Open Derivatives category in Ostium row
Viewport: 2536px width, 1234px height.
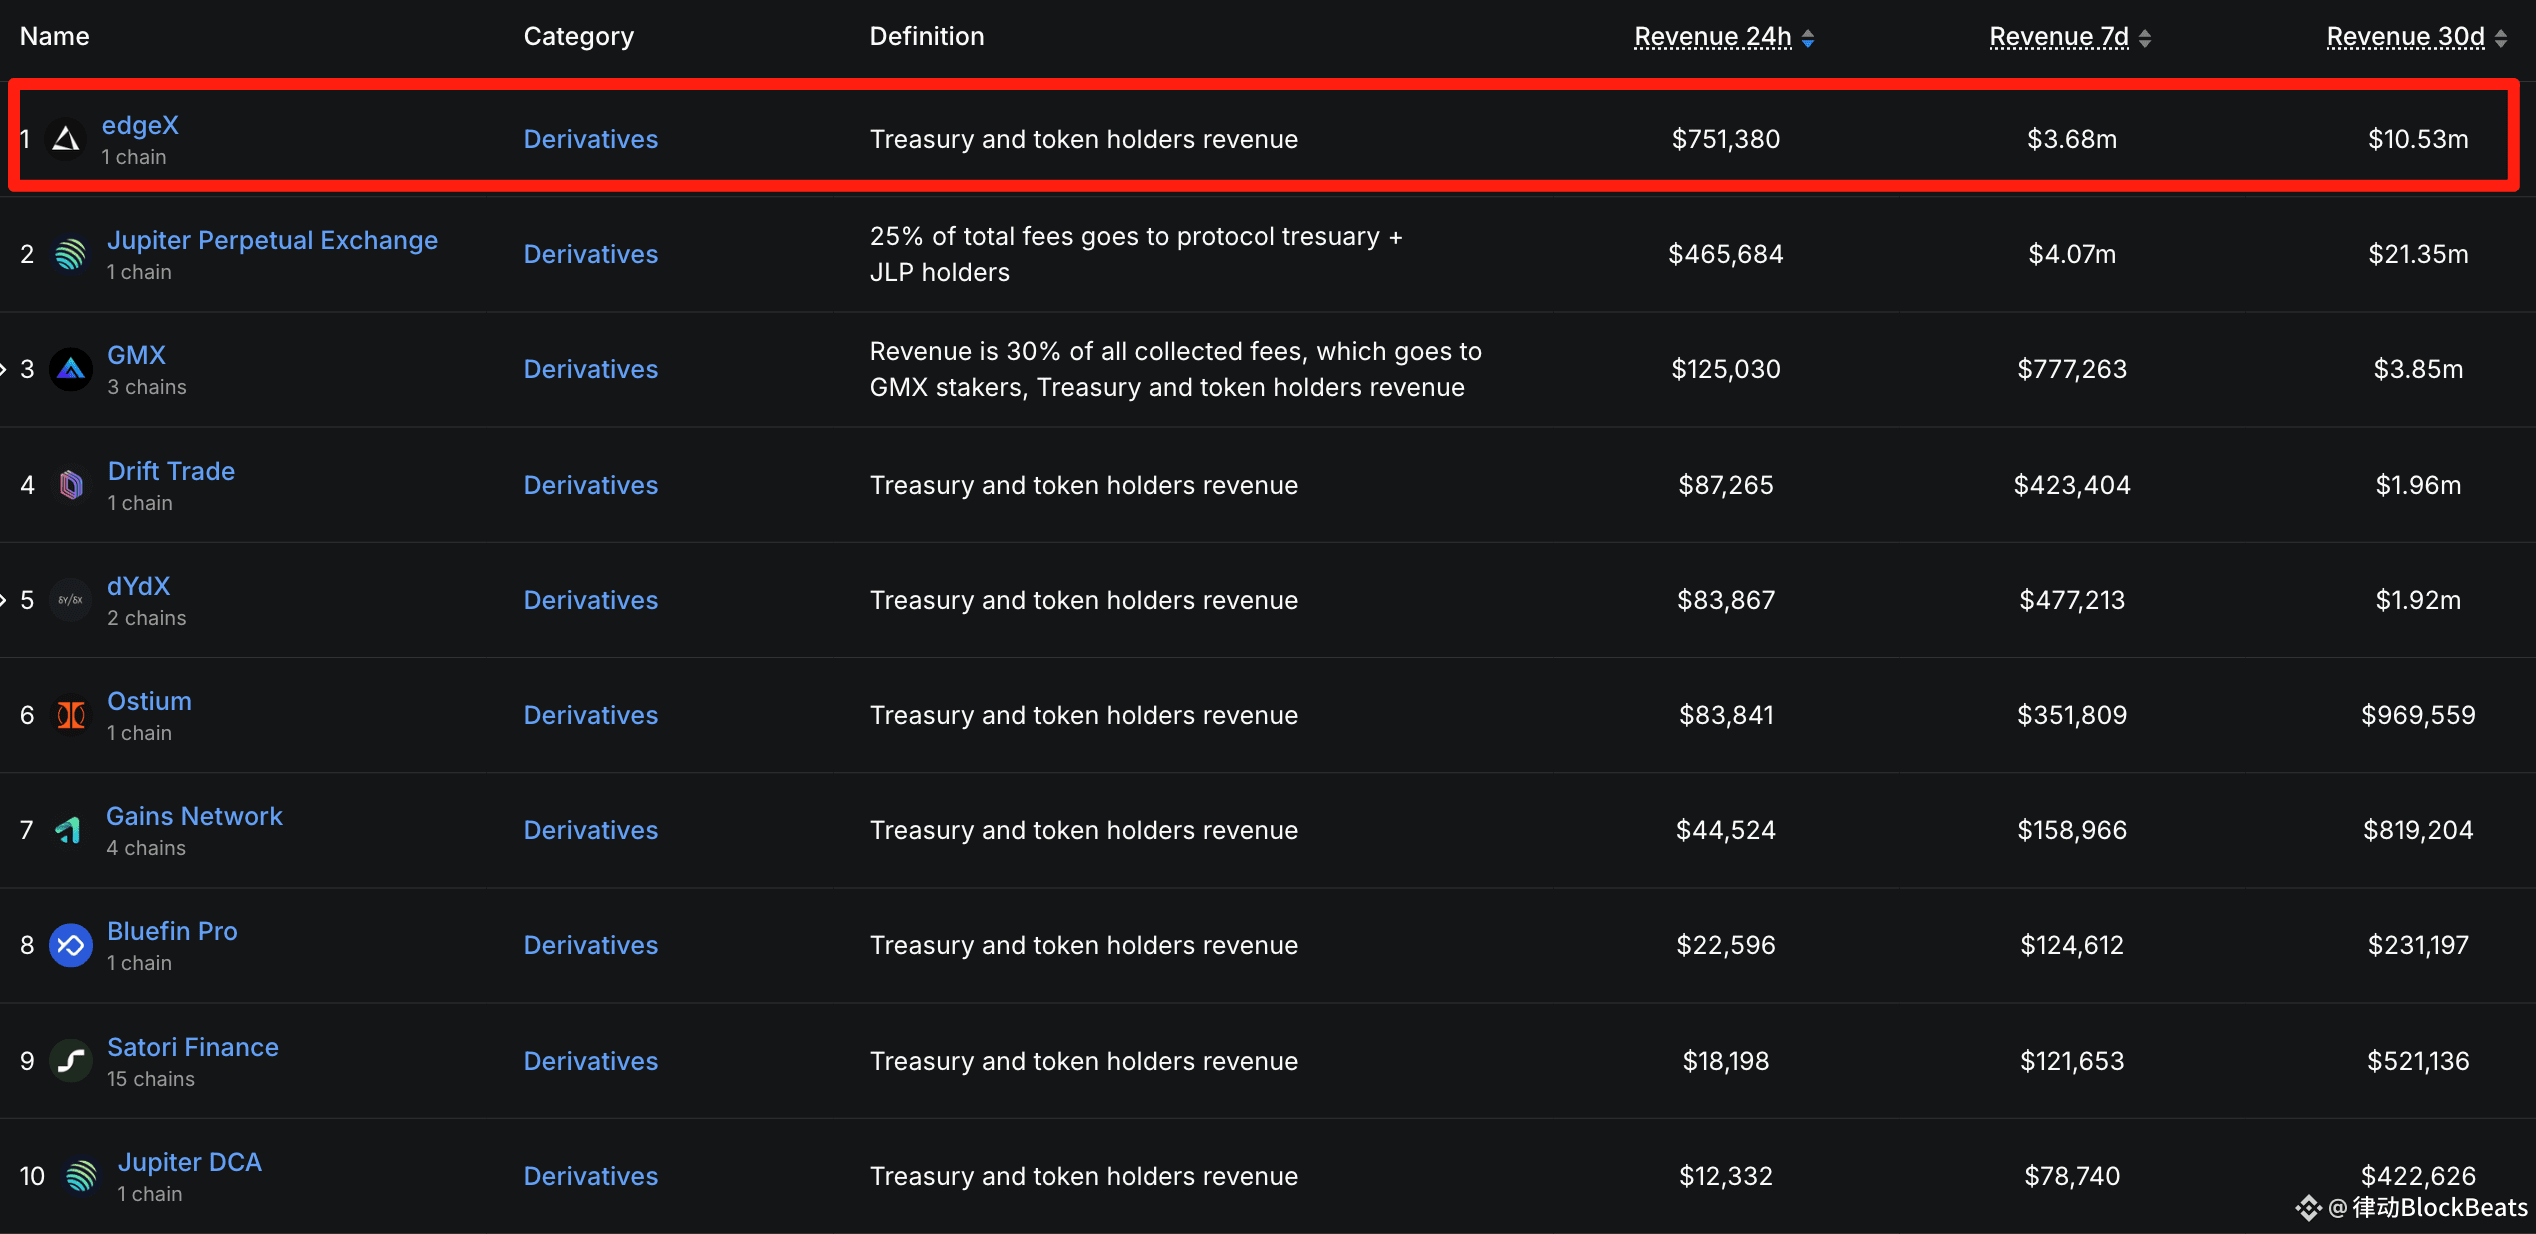tap(590, 715)
